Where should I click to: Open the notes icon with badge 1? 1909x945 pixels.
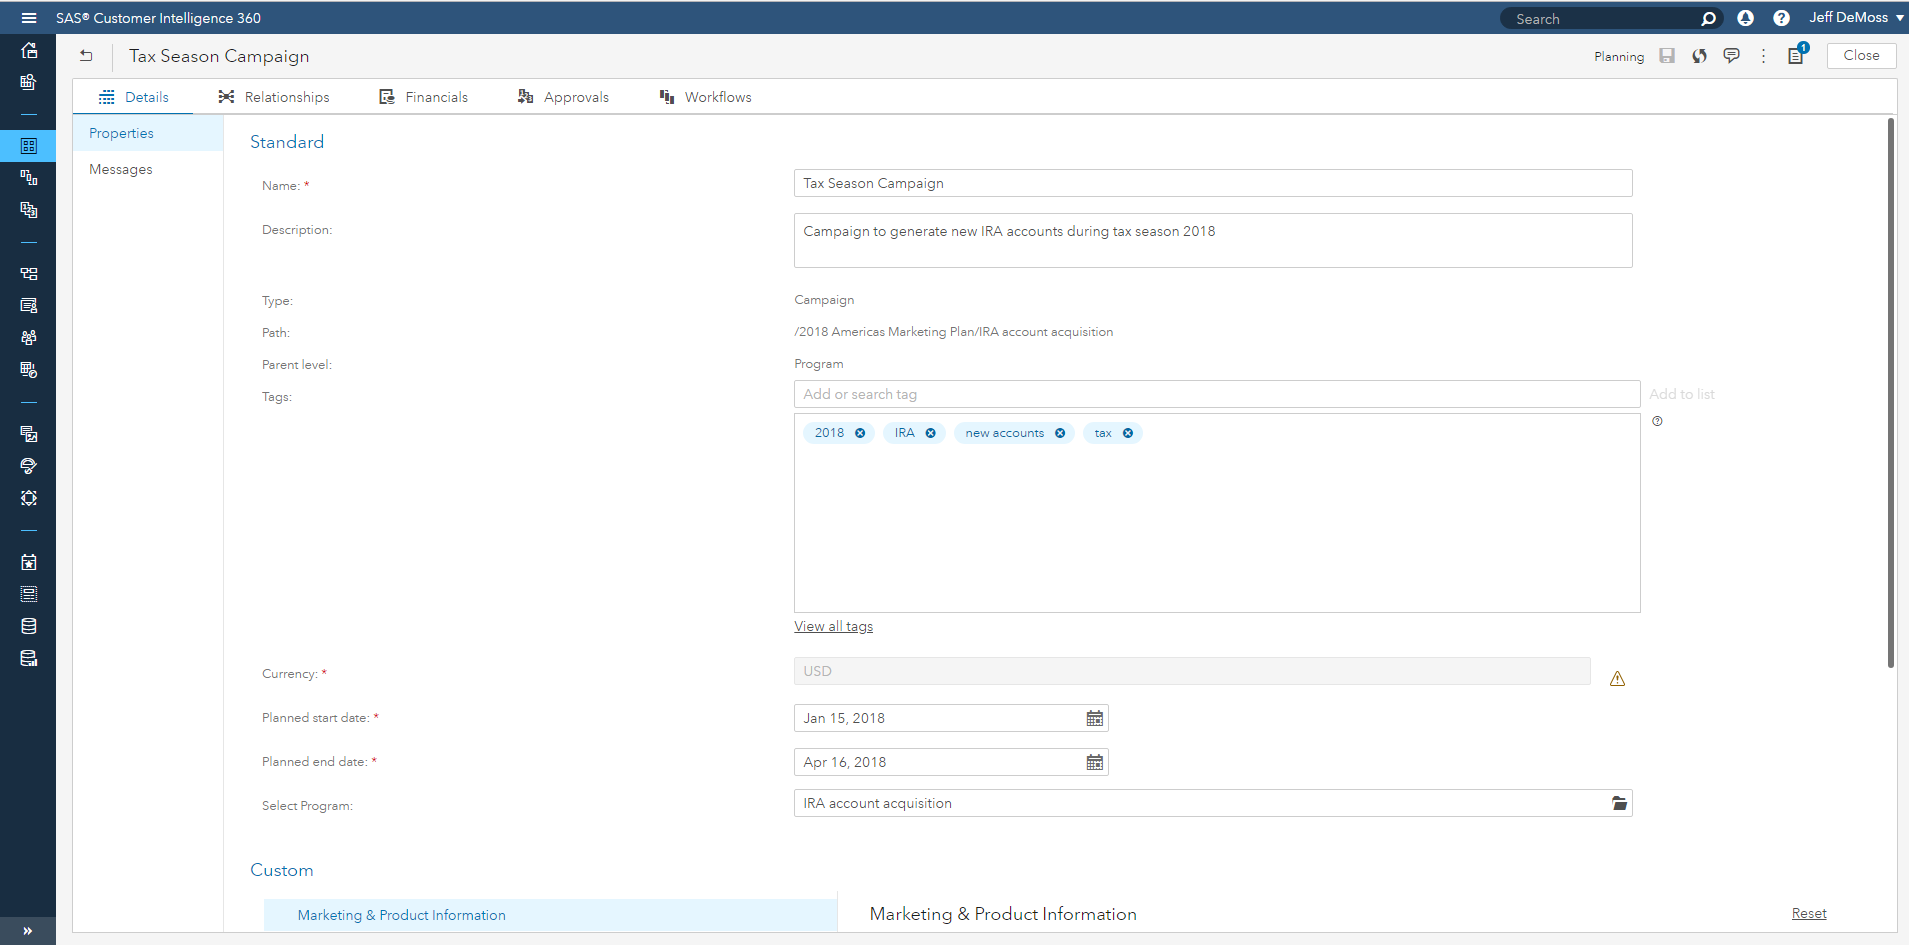(x=1796, y=56)
